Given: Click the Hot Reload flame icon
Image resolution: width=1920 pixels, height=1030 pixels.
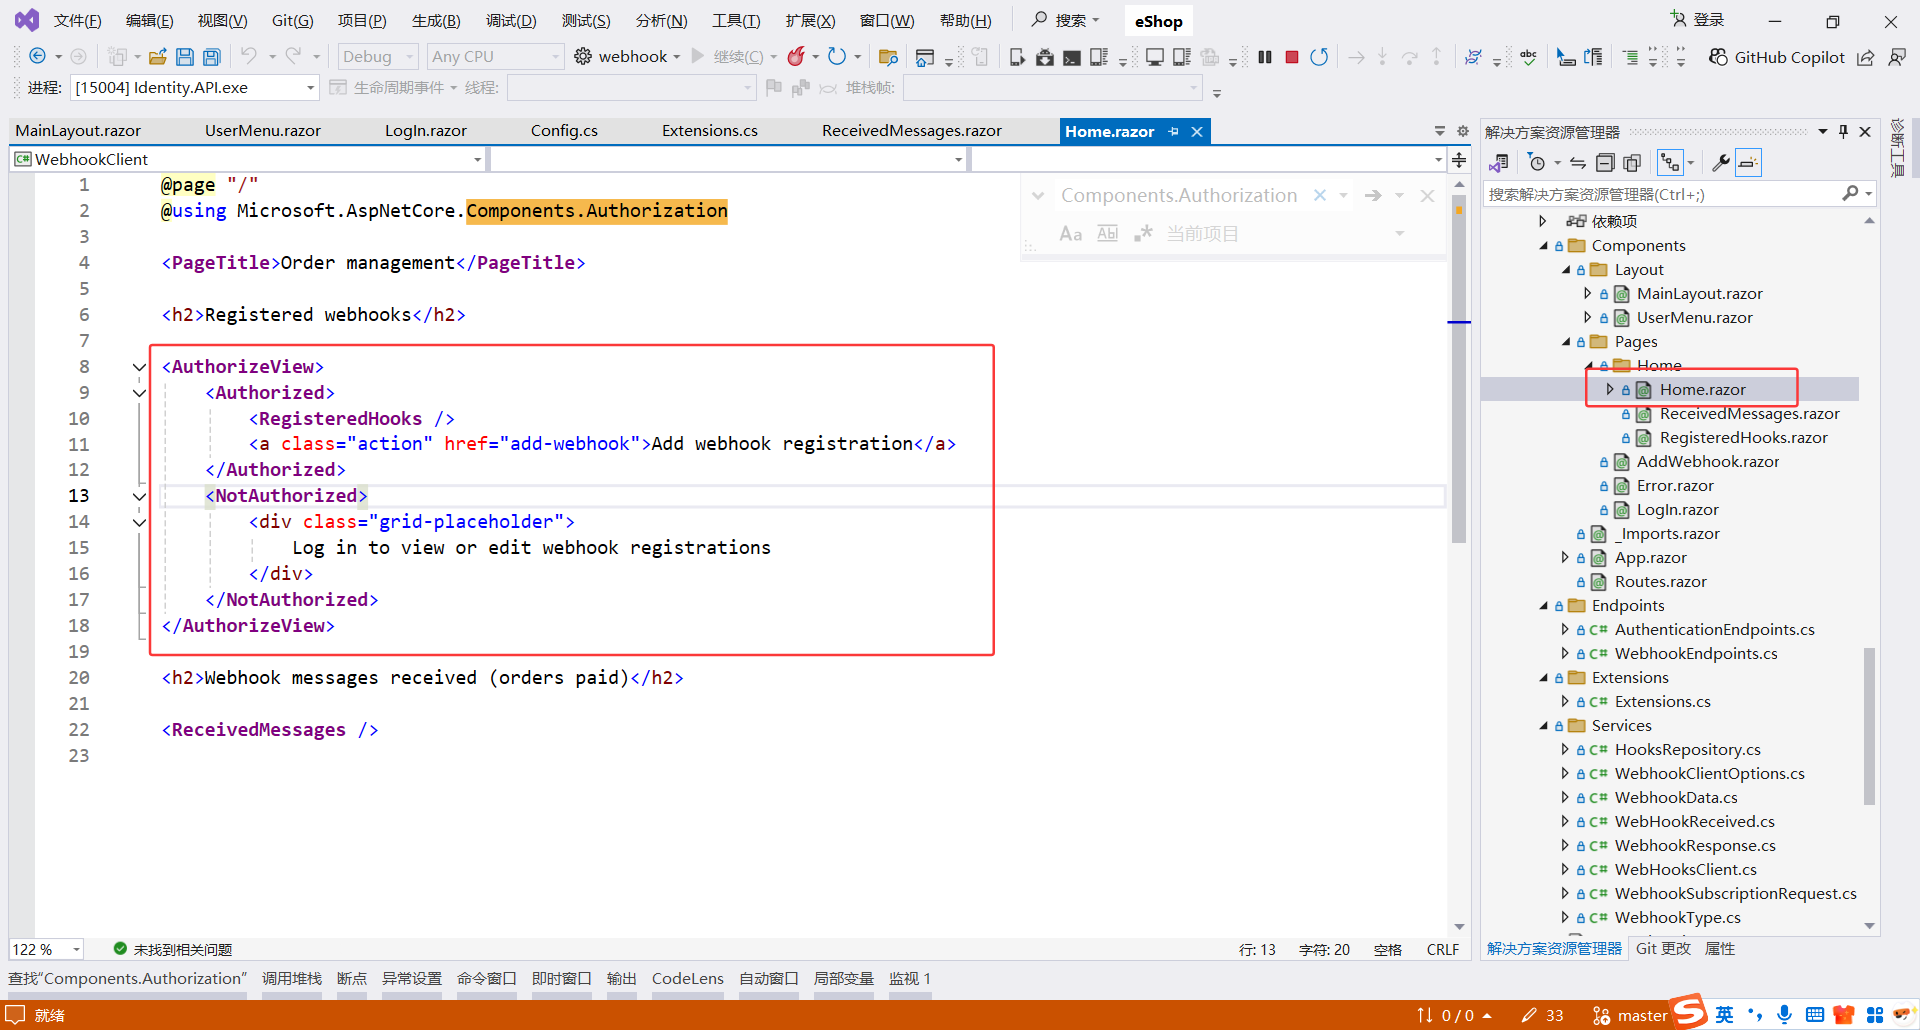Looking at the screenshot, I should coord(796,57).
